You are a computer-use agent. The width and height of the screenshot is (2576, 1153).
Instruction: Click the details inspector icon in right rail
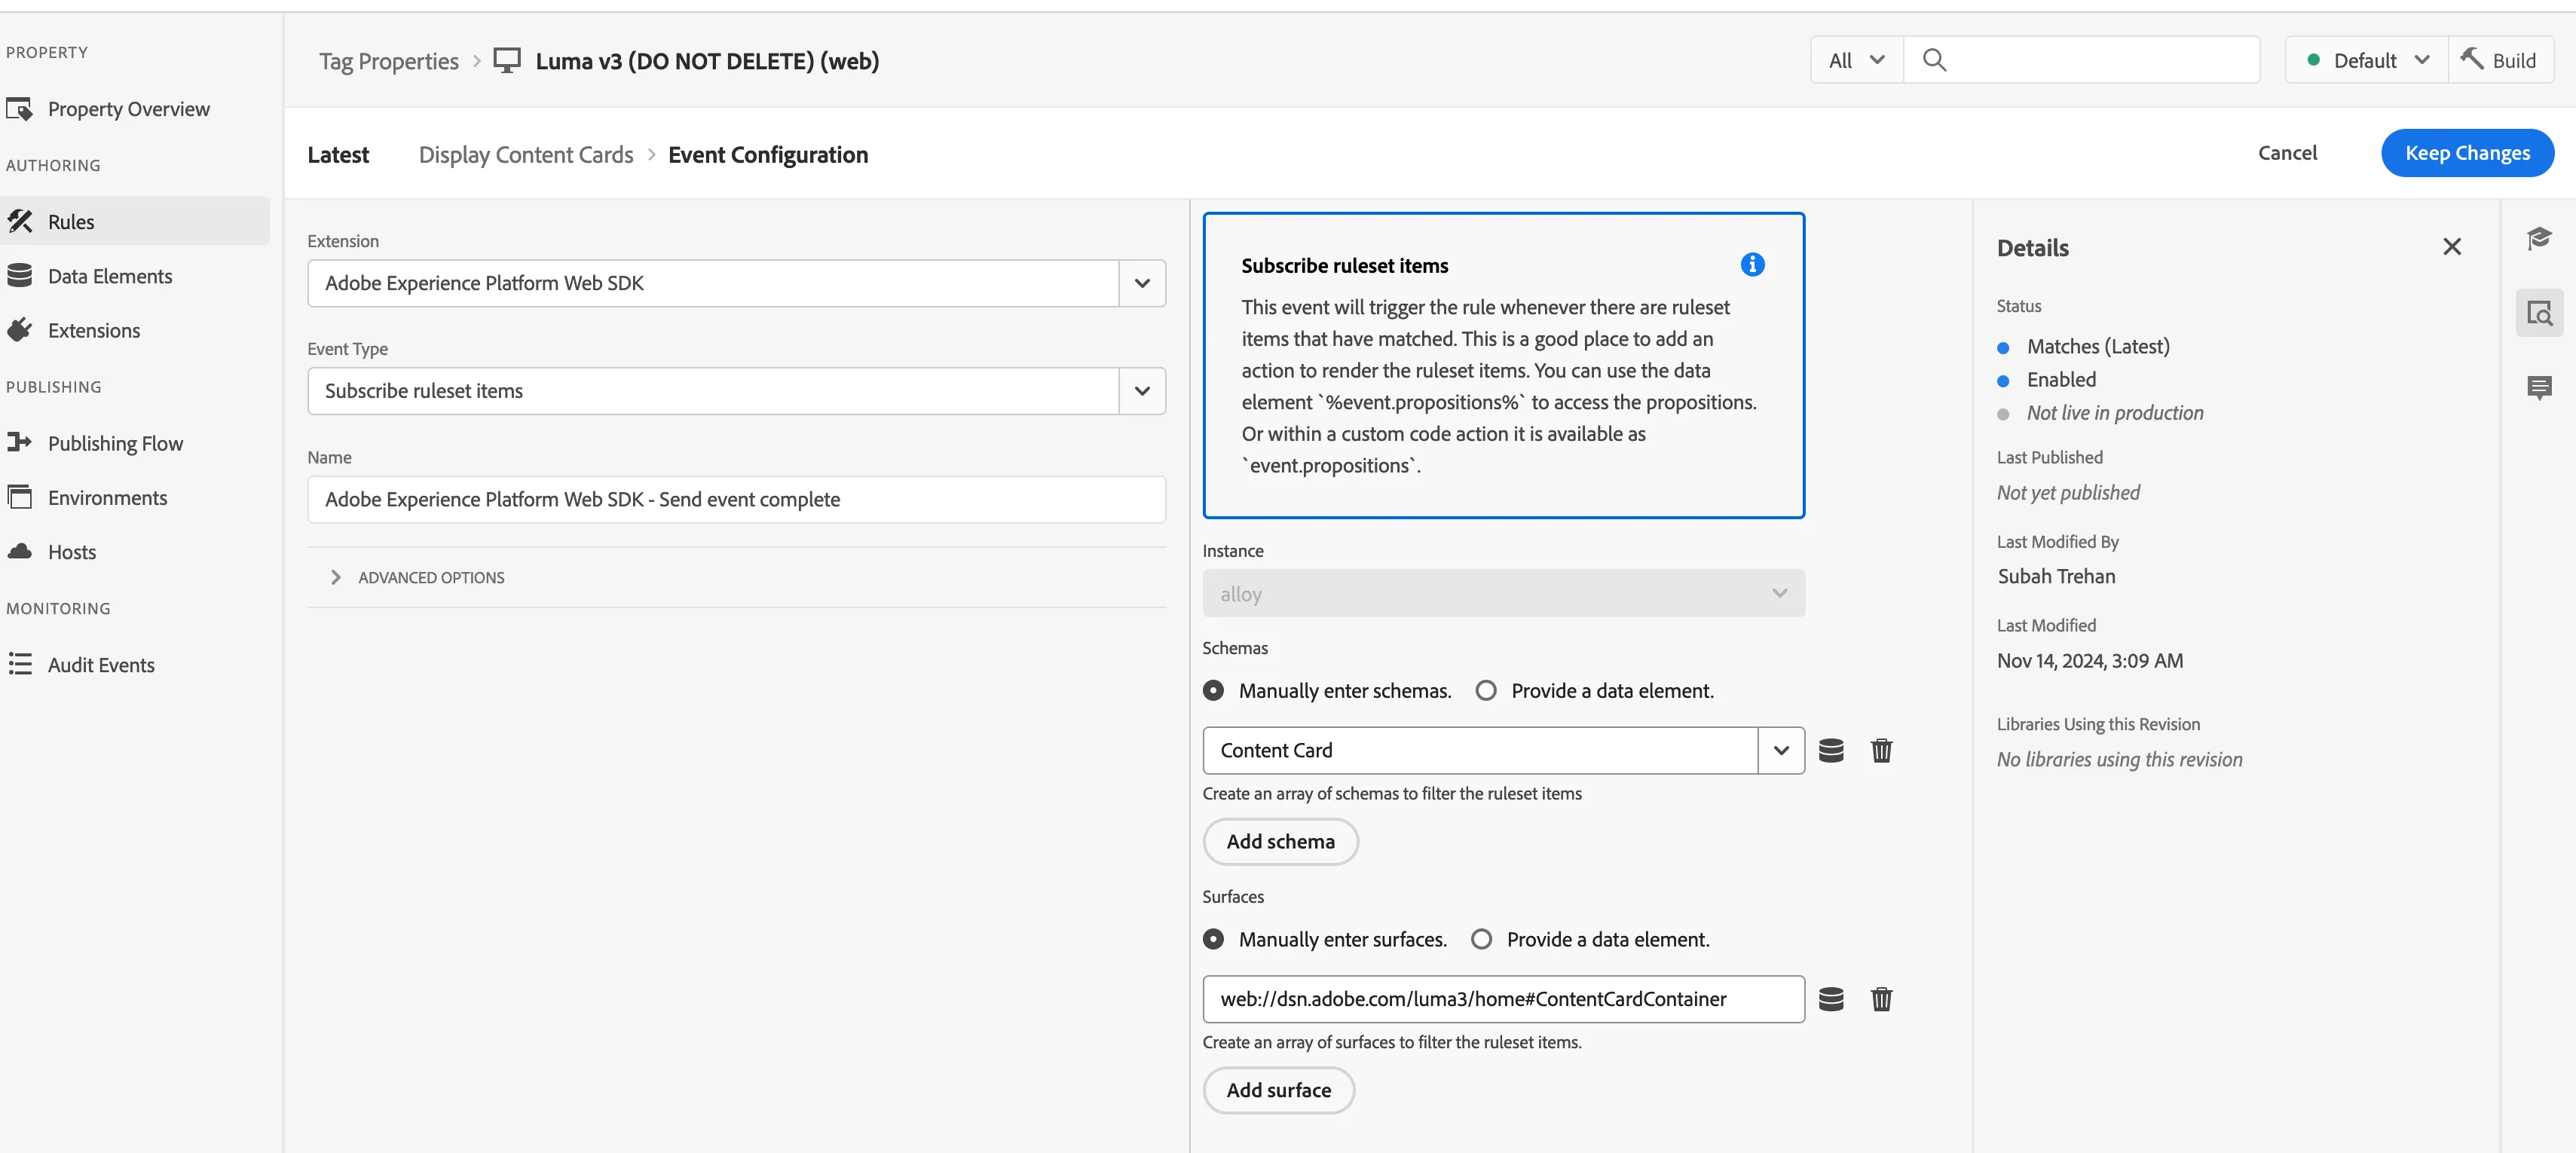click(2539, 313)
